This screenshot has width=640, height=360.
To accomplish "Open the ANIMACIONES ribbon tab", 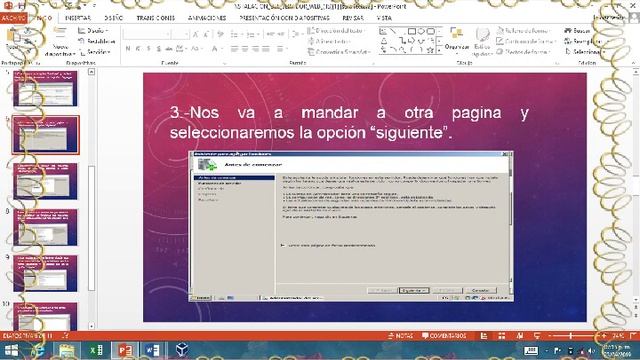I will 207,18.
